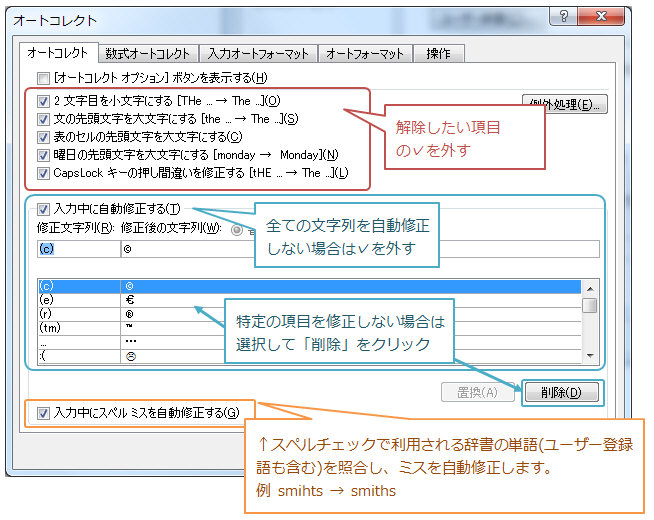Click the list scrollbar thumb
654x520 pixels.
(x=590, y=305)
